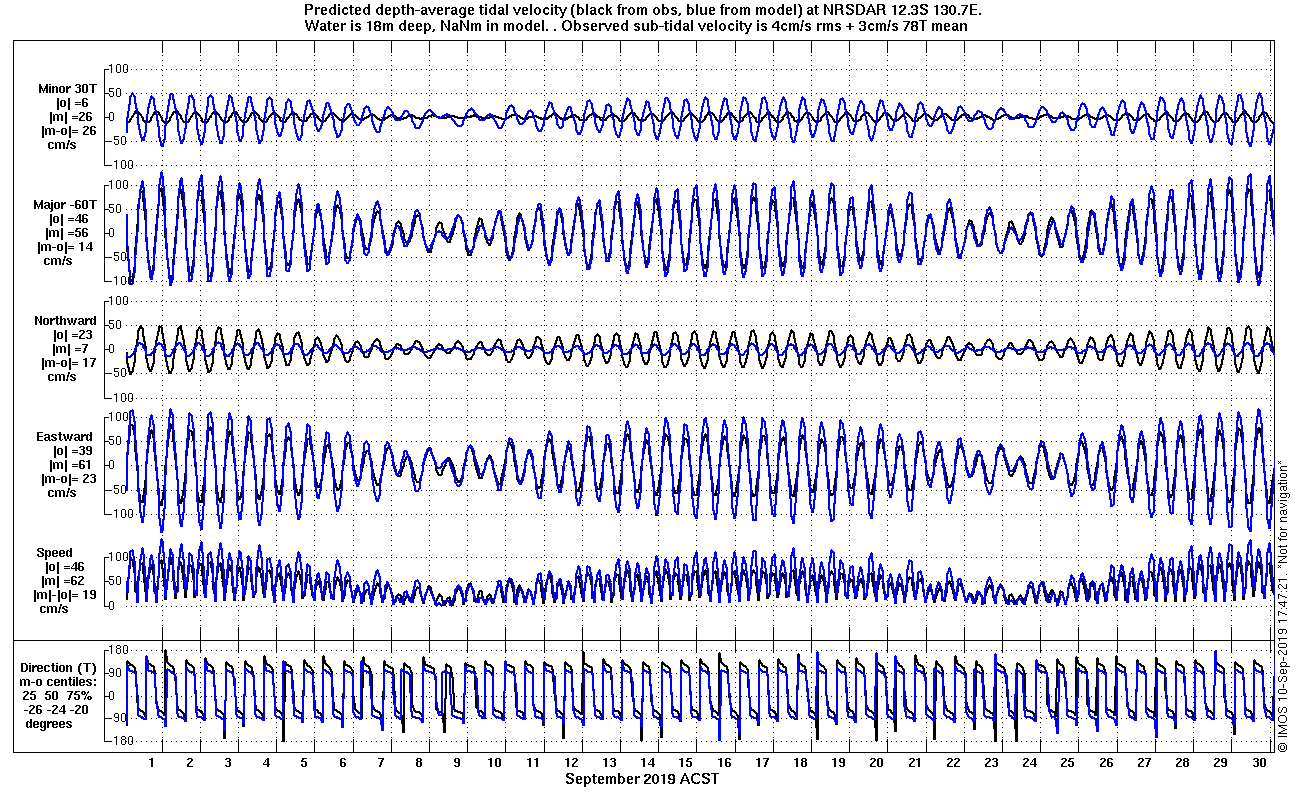Select day 30 on the date axis
1300x800 pixels.
1258,762
